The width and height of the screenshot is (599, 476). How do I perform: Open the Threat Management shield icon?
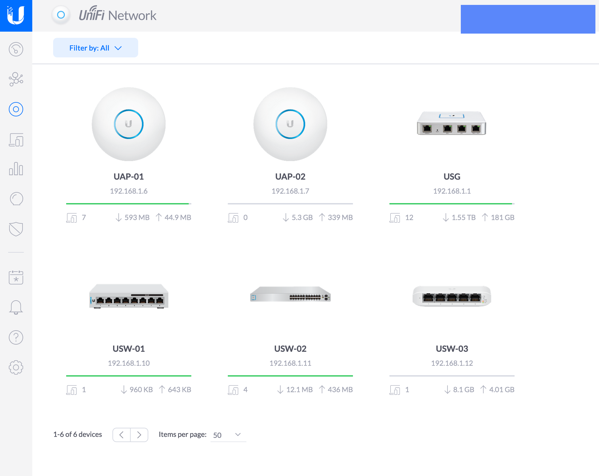click(16, 229)
